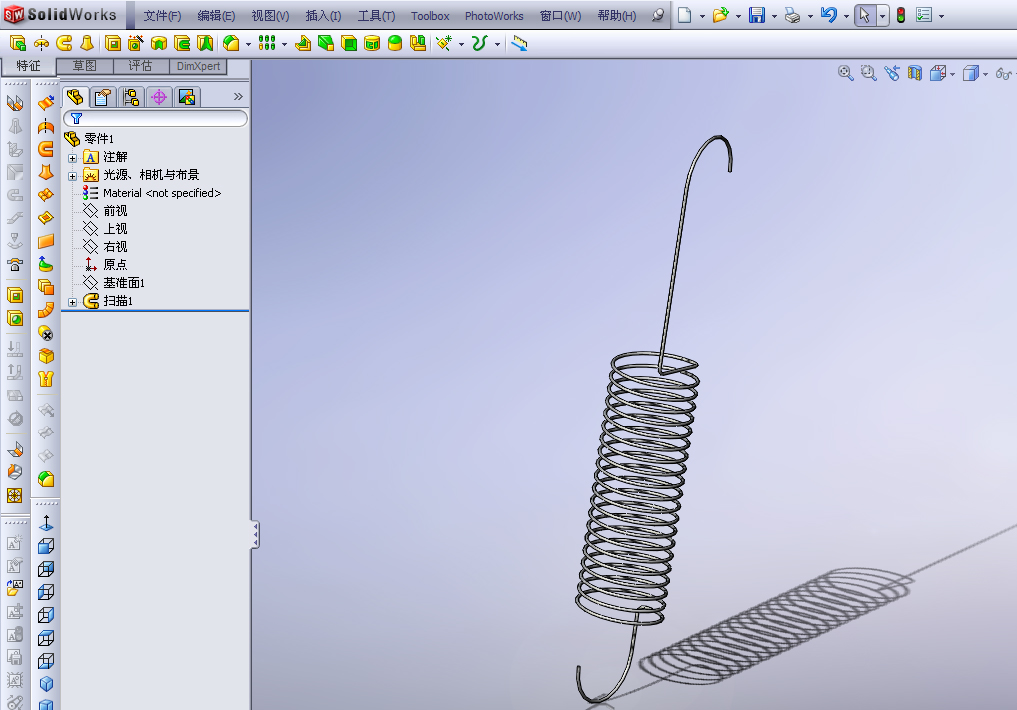Switch to the DimXpert tab

pyautogui.click(x=198, y=66)
